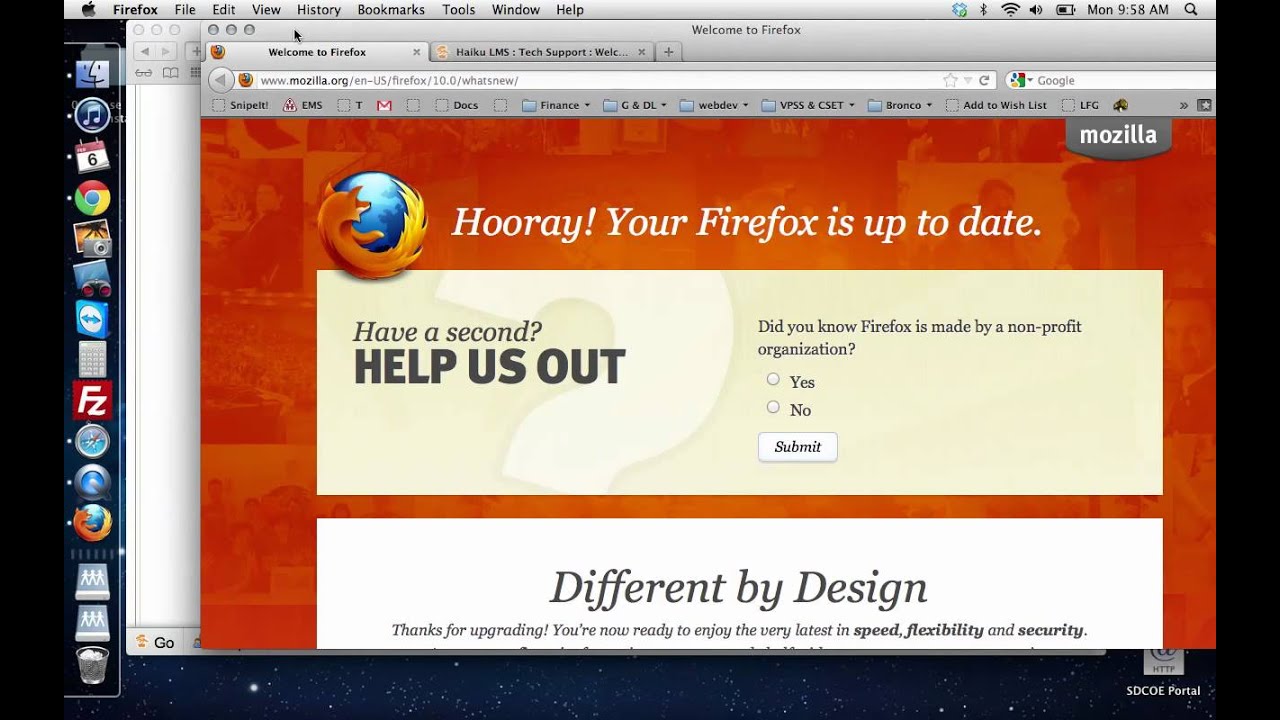Open the Apple menu
The height and width of the screenshot is (720, 1280).
coord(88,9)
